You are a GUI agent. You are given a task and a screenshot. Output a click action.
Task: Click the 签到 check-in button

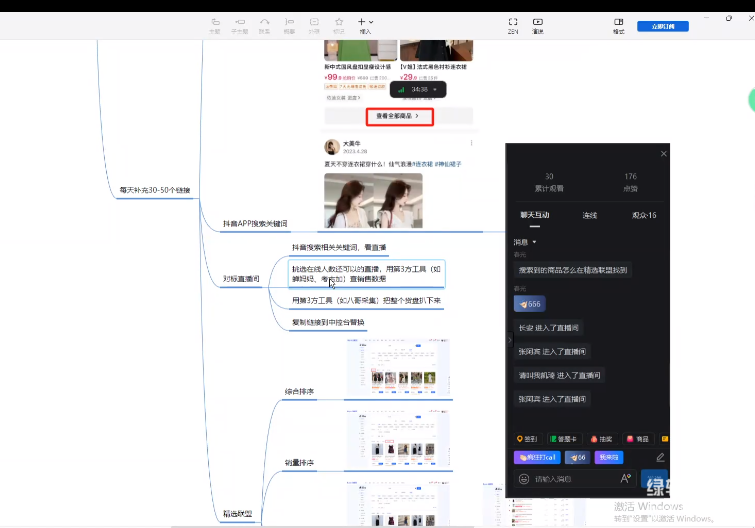(527, 439)
